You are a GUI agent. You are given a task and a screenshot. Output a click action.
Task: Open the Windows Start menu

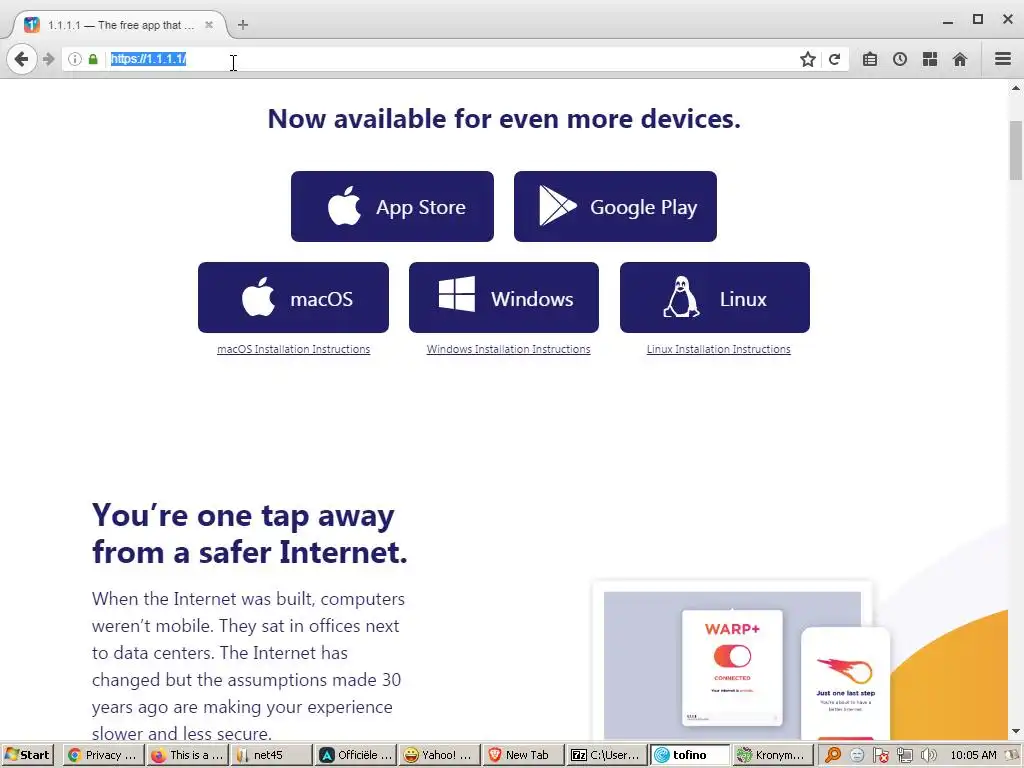[27, 755]
